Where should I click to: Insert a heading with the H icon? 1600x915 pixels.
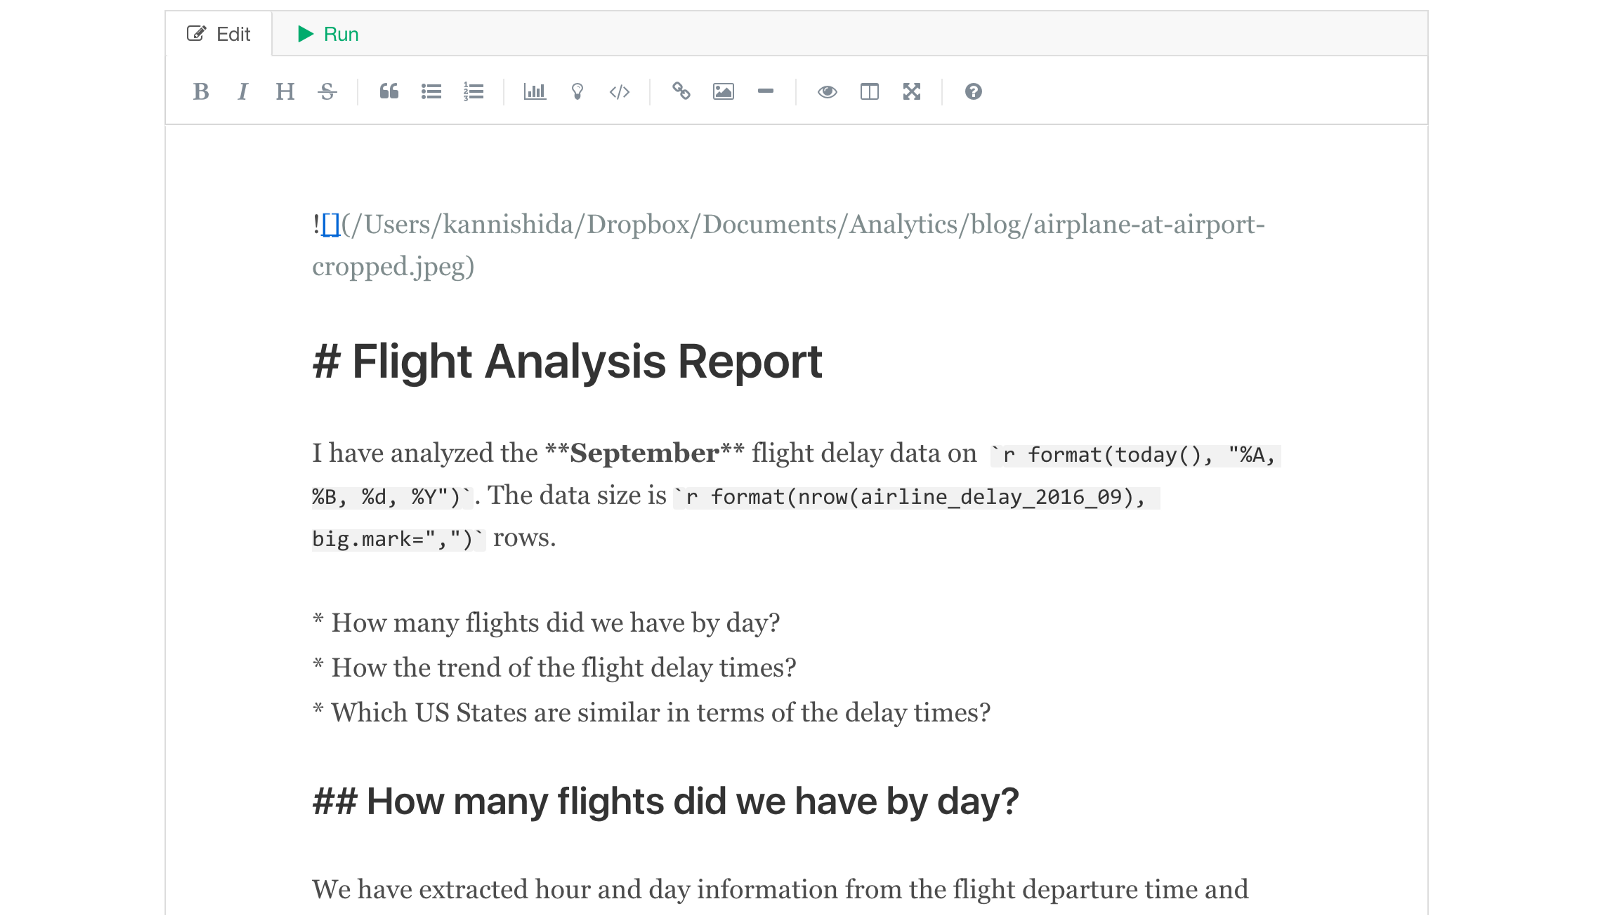coord(285,92)
